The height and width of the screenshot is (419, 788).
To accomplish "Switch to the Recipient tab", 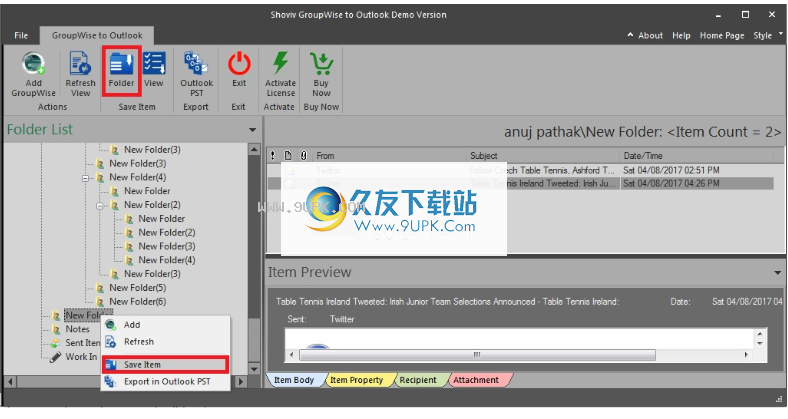I will point(418,380).
